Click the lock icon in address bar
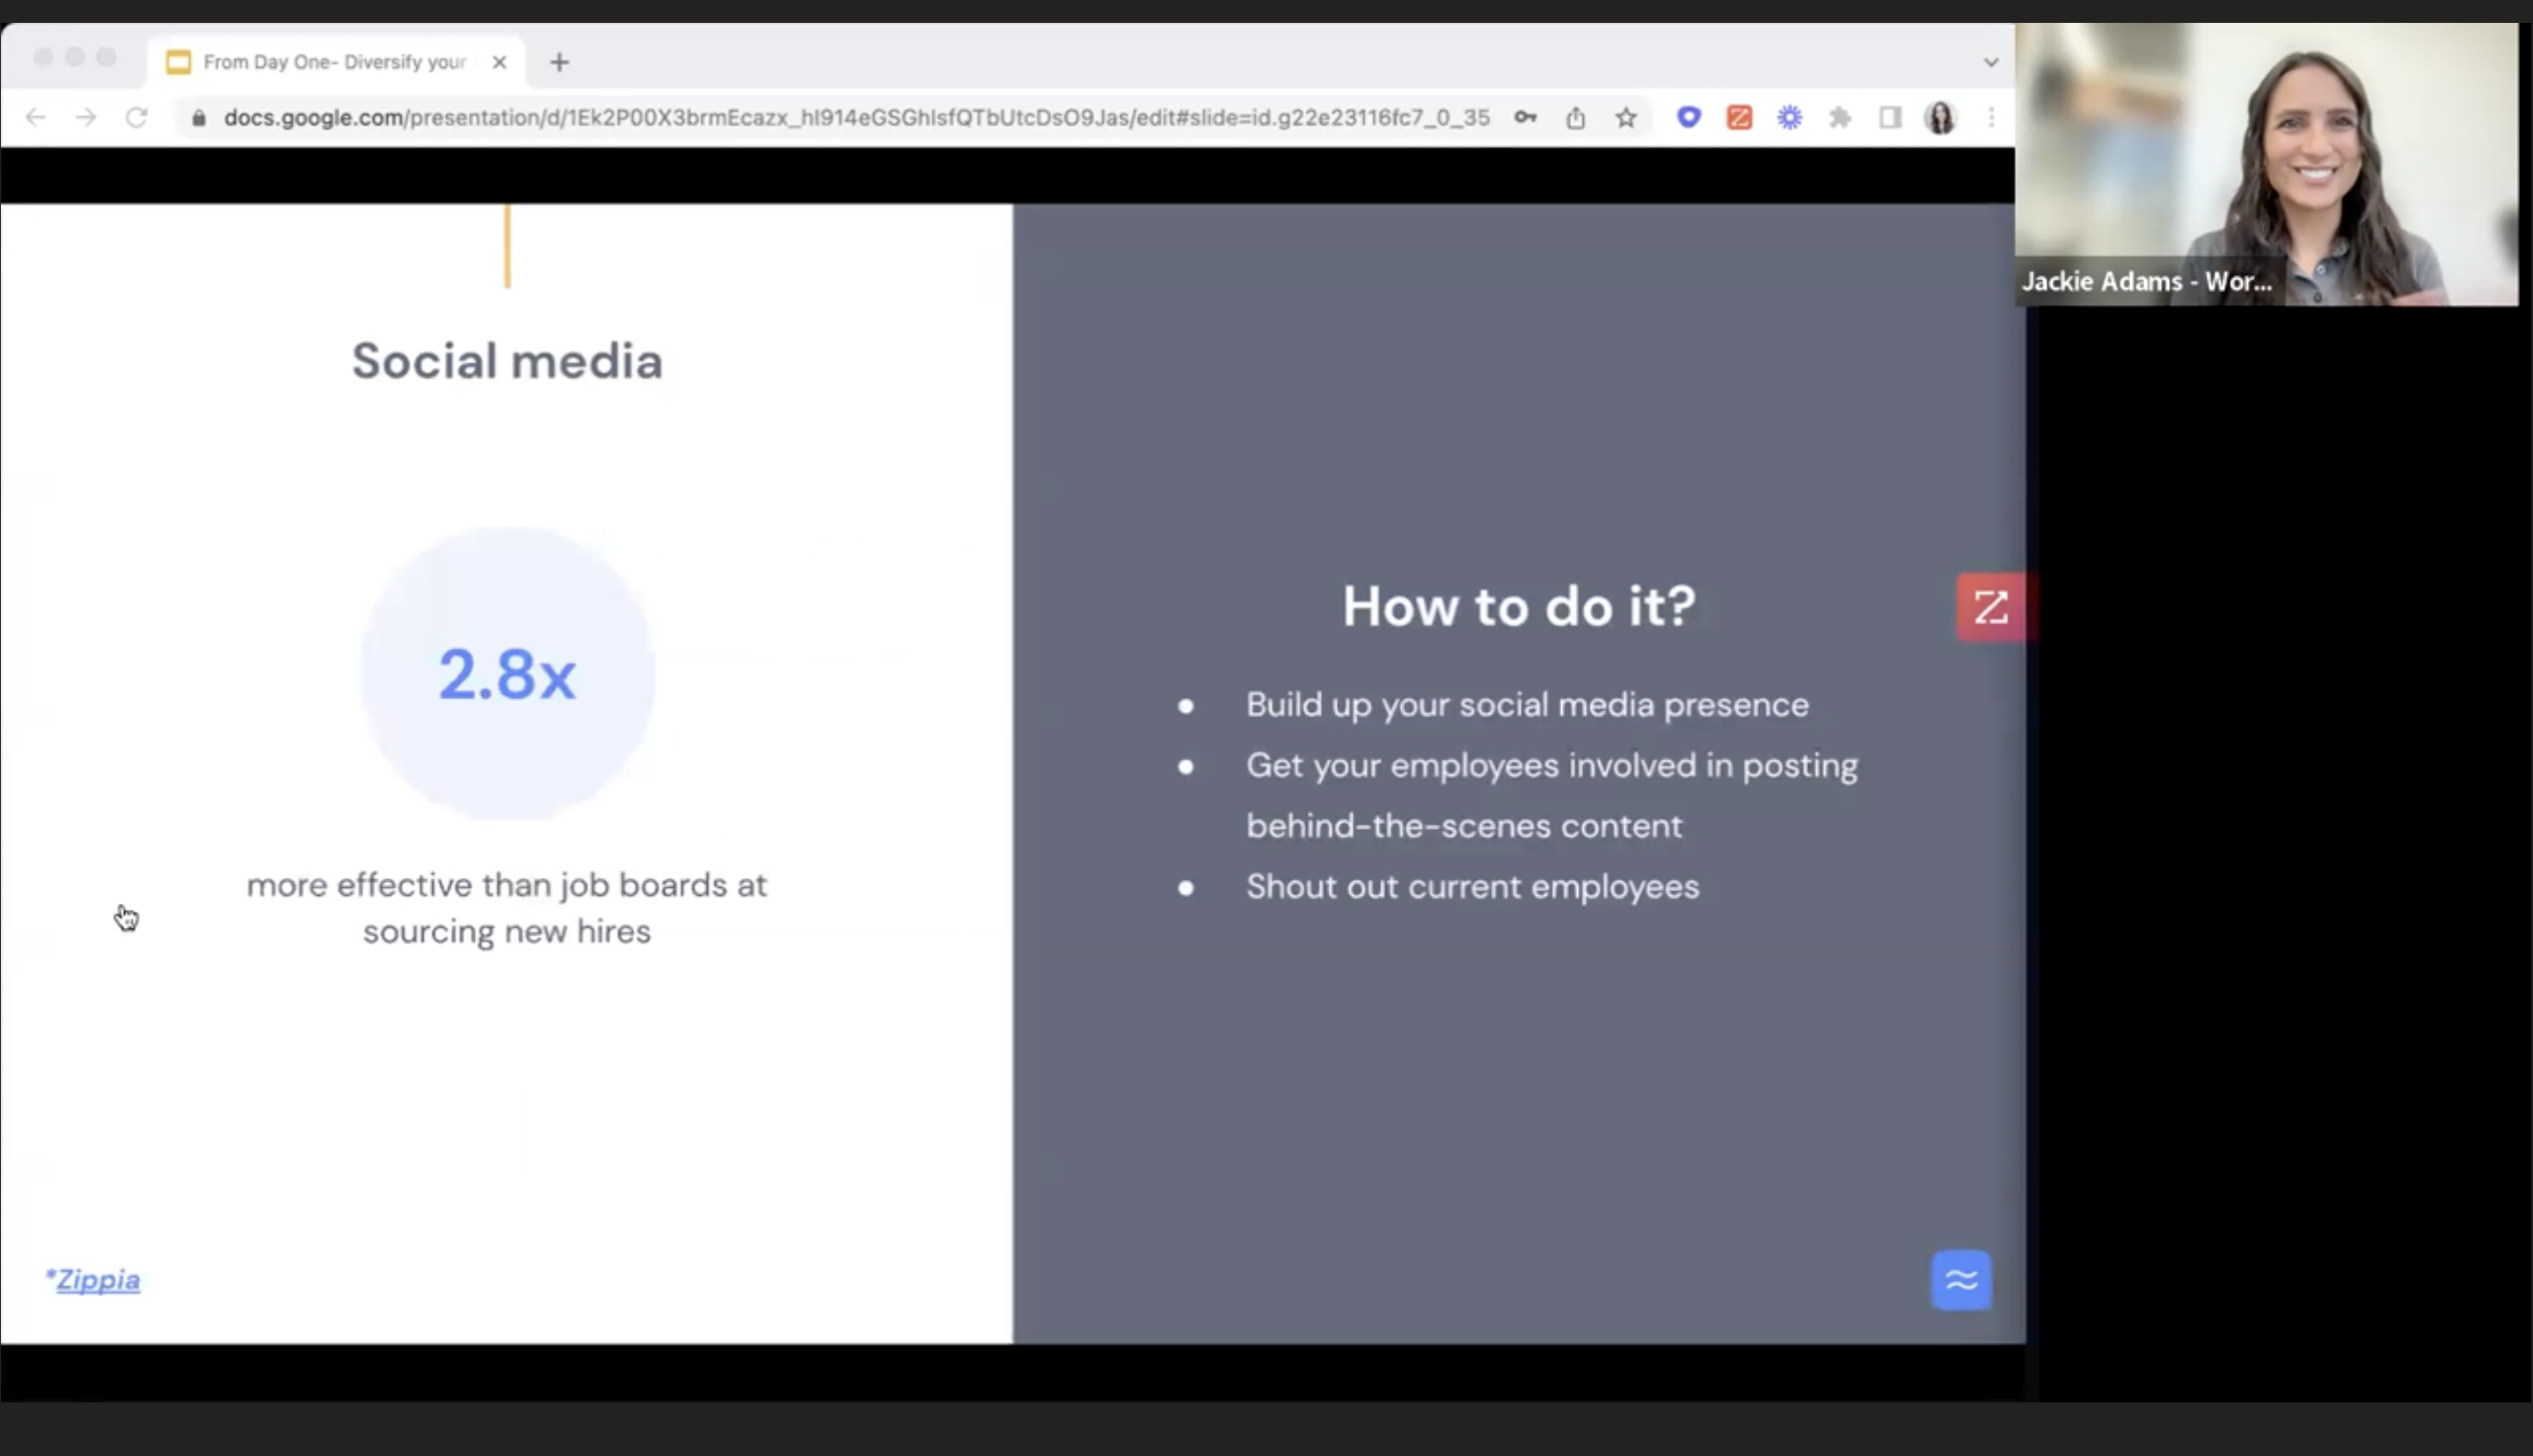The height and width of the screenshot is (1456, 2533). 199,118
